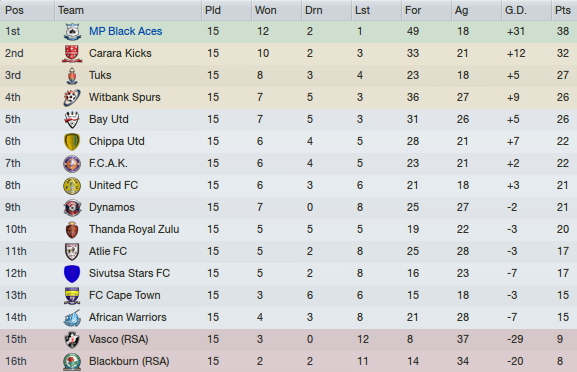The width and height of the screenshot is (577, 372).
Task: Click the Chippa Utd yellow shield badge
Action: (x=72, y=142)
